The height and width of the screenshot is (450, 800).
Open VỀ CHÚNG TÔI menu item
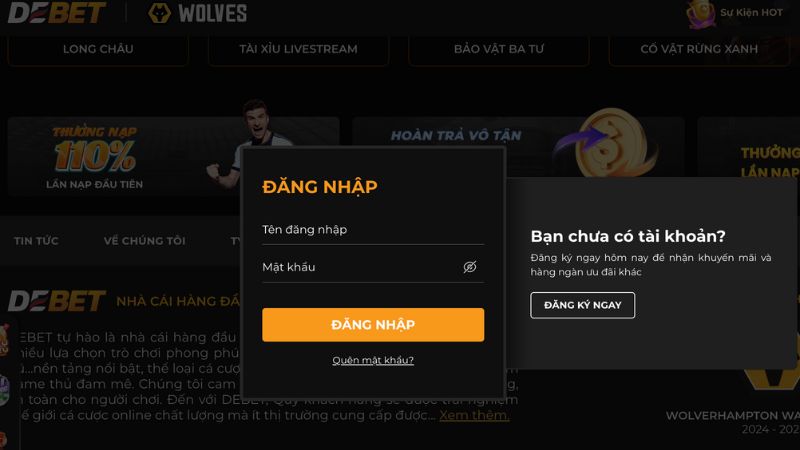pyautogui.click(x=145, y=241)
